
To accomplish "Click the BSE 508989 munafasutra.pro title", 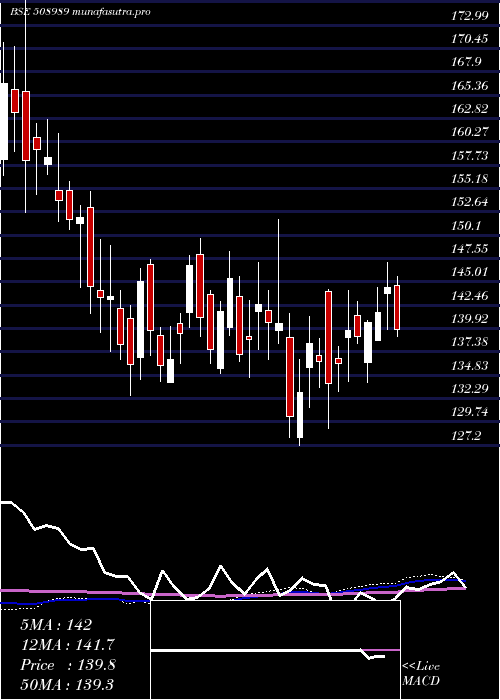I will point(80,12).
